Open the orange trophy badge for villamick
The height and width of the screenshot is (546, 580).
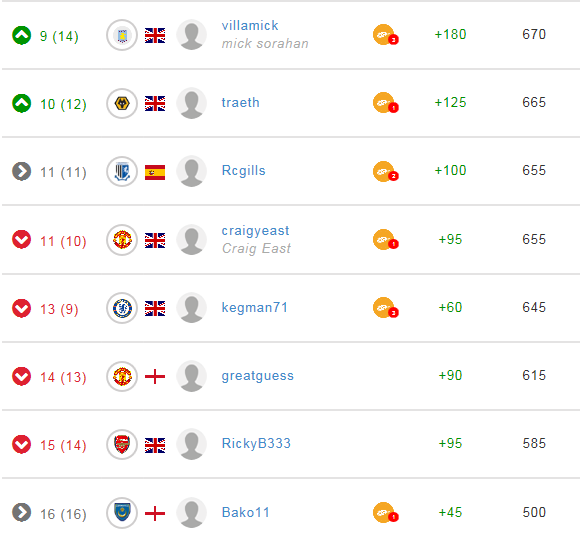coord(385,35)
